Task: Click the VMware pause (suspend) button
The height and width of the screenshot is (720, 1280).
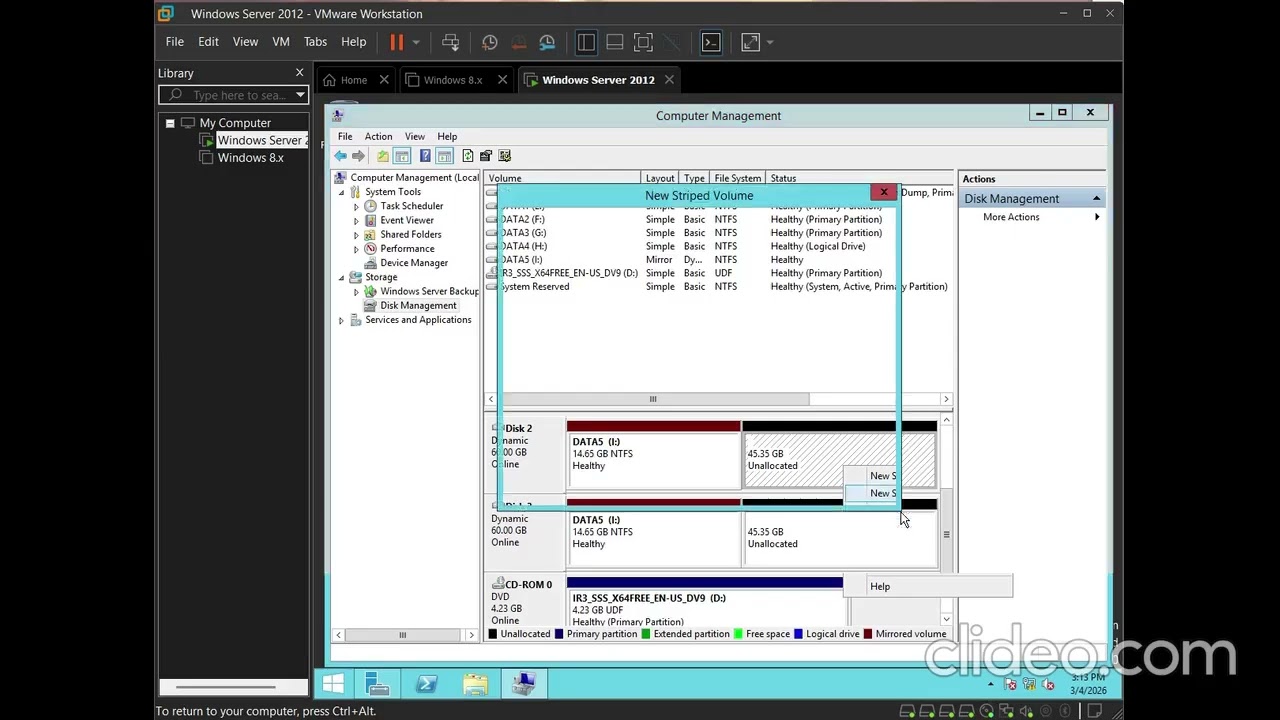Action: (397, 42)
